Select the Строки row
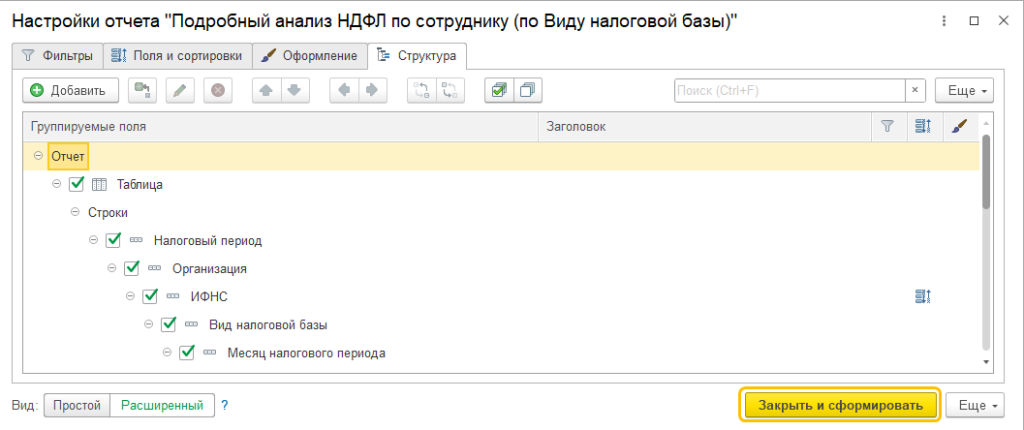1024x430 pixels. click(501, 212)
